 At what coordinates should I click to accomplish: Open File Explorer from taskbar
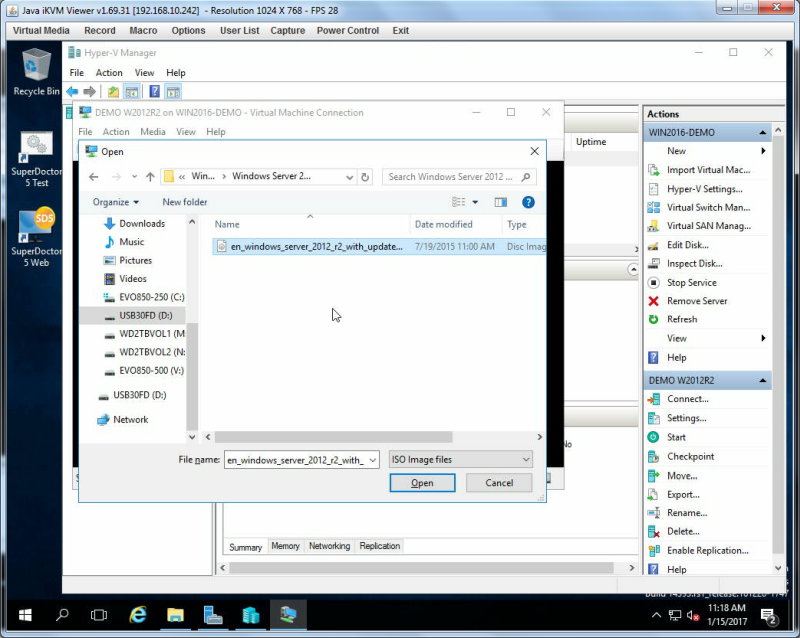click(x=175, y=615)
